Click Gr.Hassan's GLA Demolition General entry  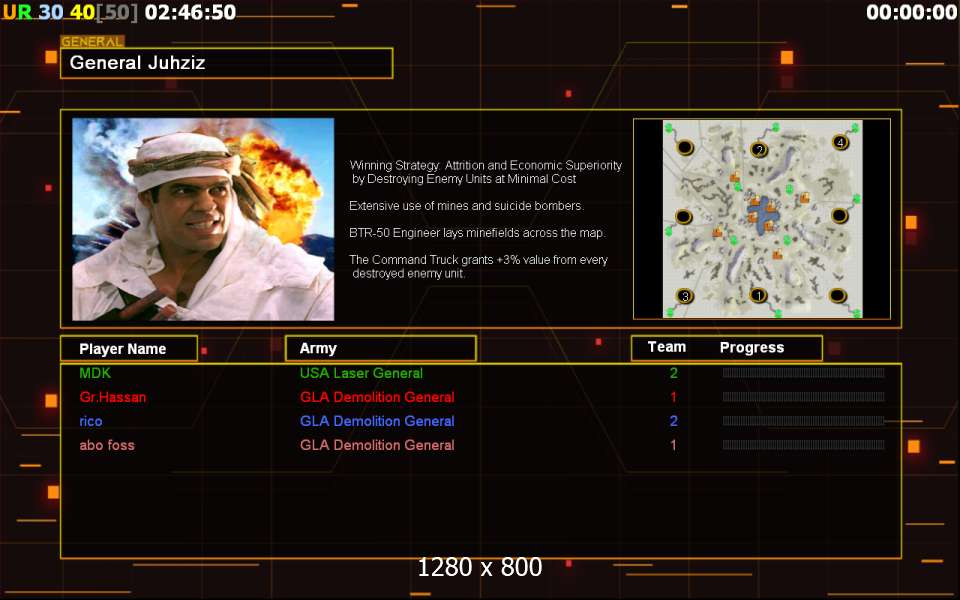(377, 397)
